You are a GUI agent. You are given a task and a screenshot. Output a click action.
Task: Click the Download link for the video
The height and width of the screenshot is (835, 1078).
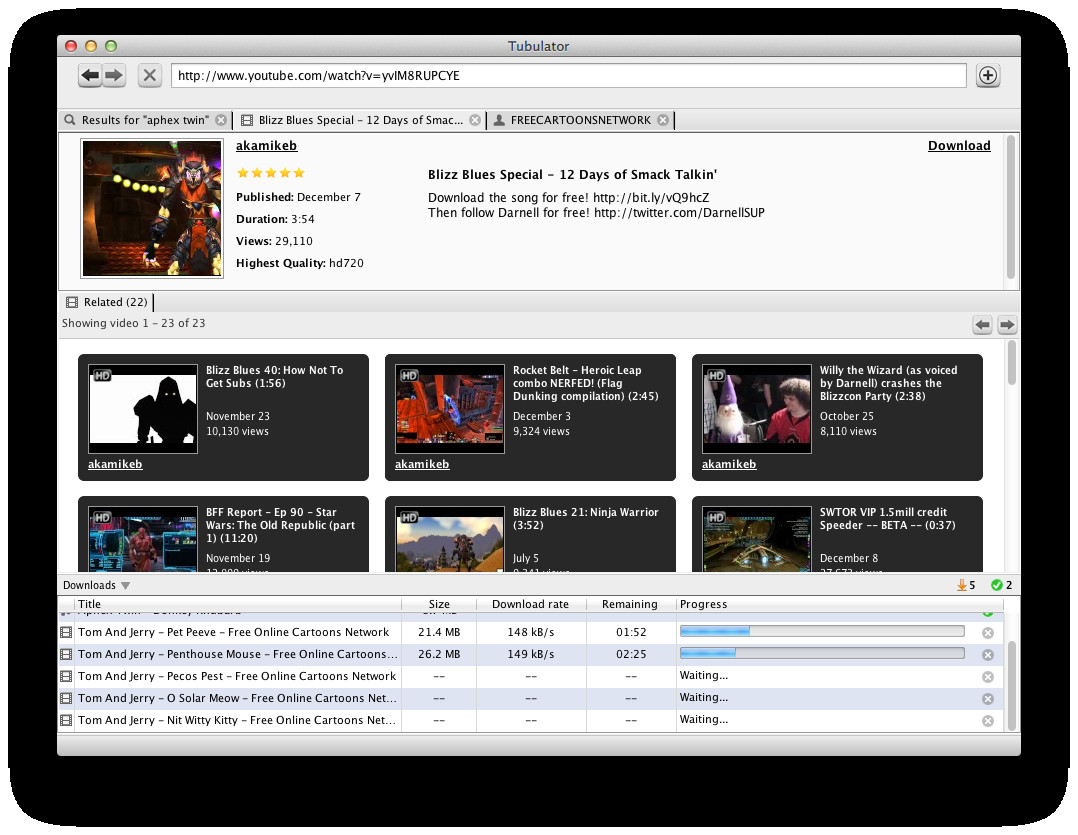pyautogui.click(x=959, y=146)
